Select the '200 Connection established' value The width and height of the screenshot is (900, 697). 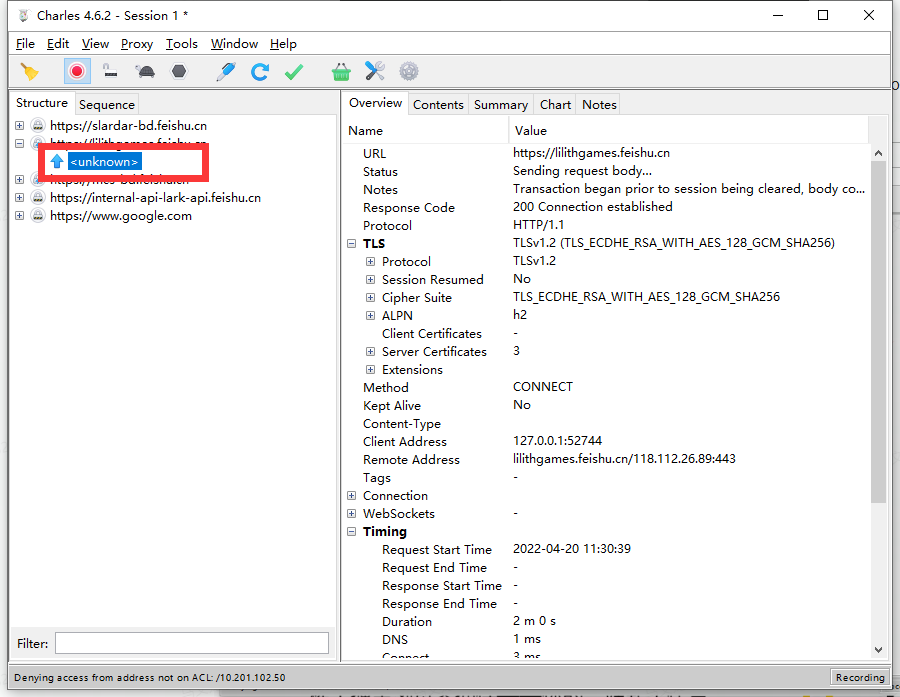592,207
